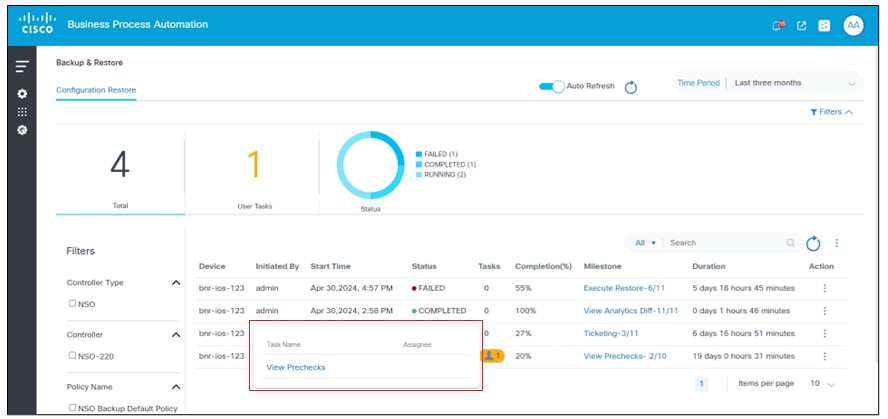The image size is (888, 419).
Task: Click the COMPLETED status cell
Action: [x=439, y=311]
